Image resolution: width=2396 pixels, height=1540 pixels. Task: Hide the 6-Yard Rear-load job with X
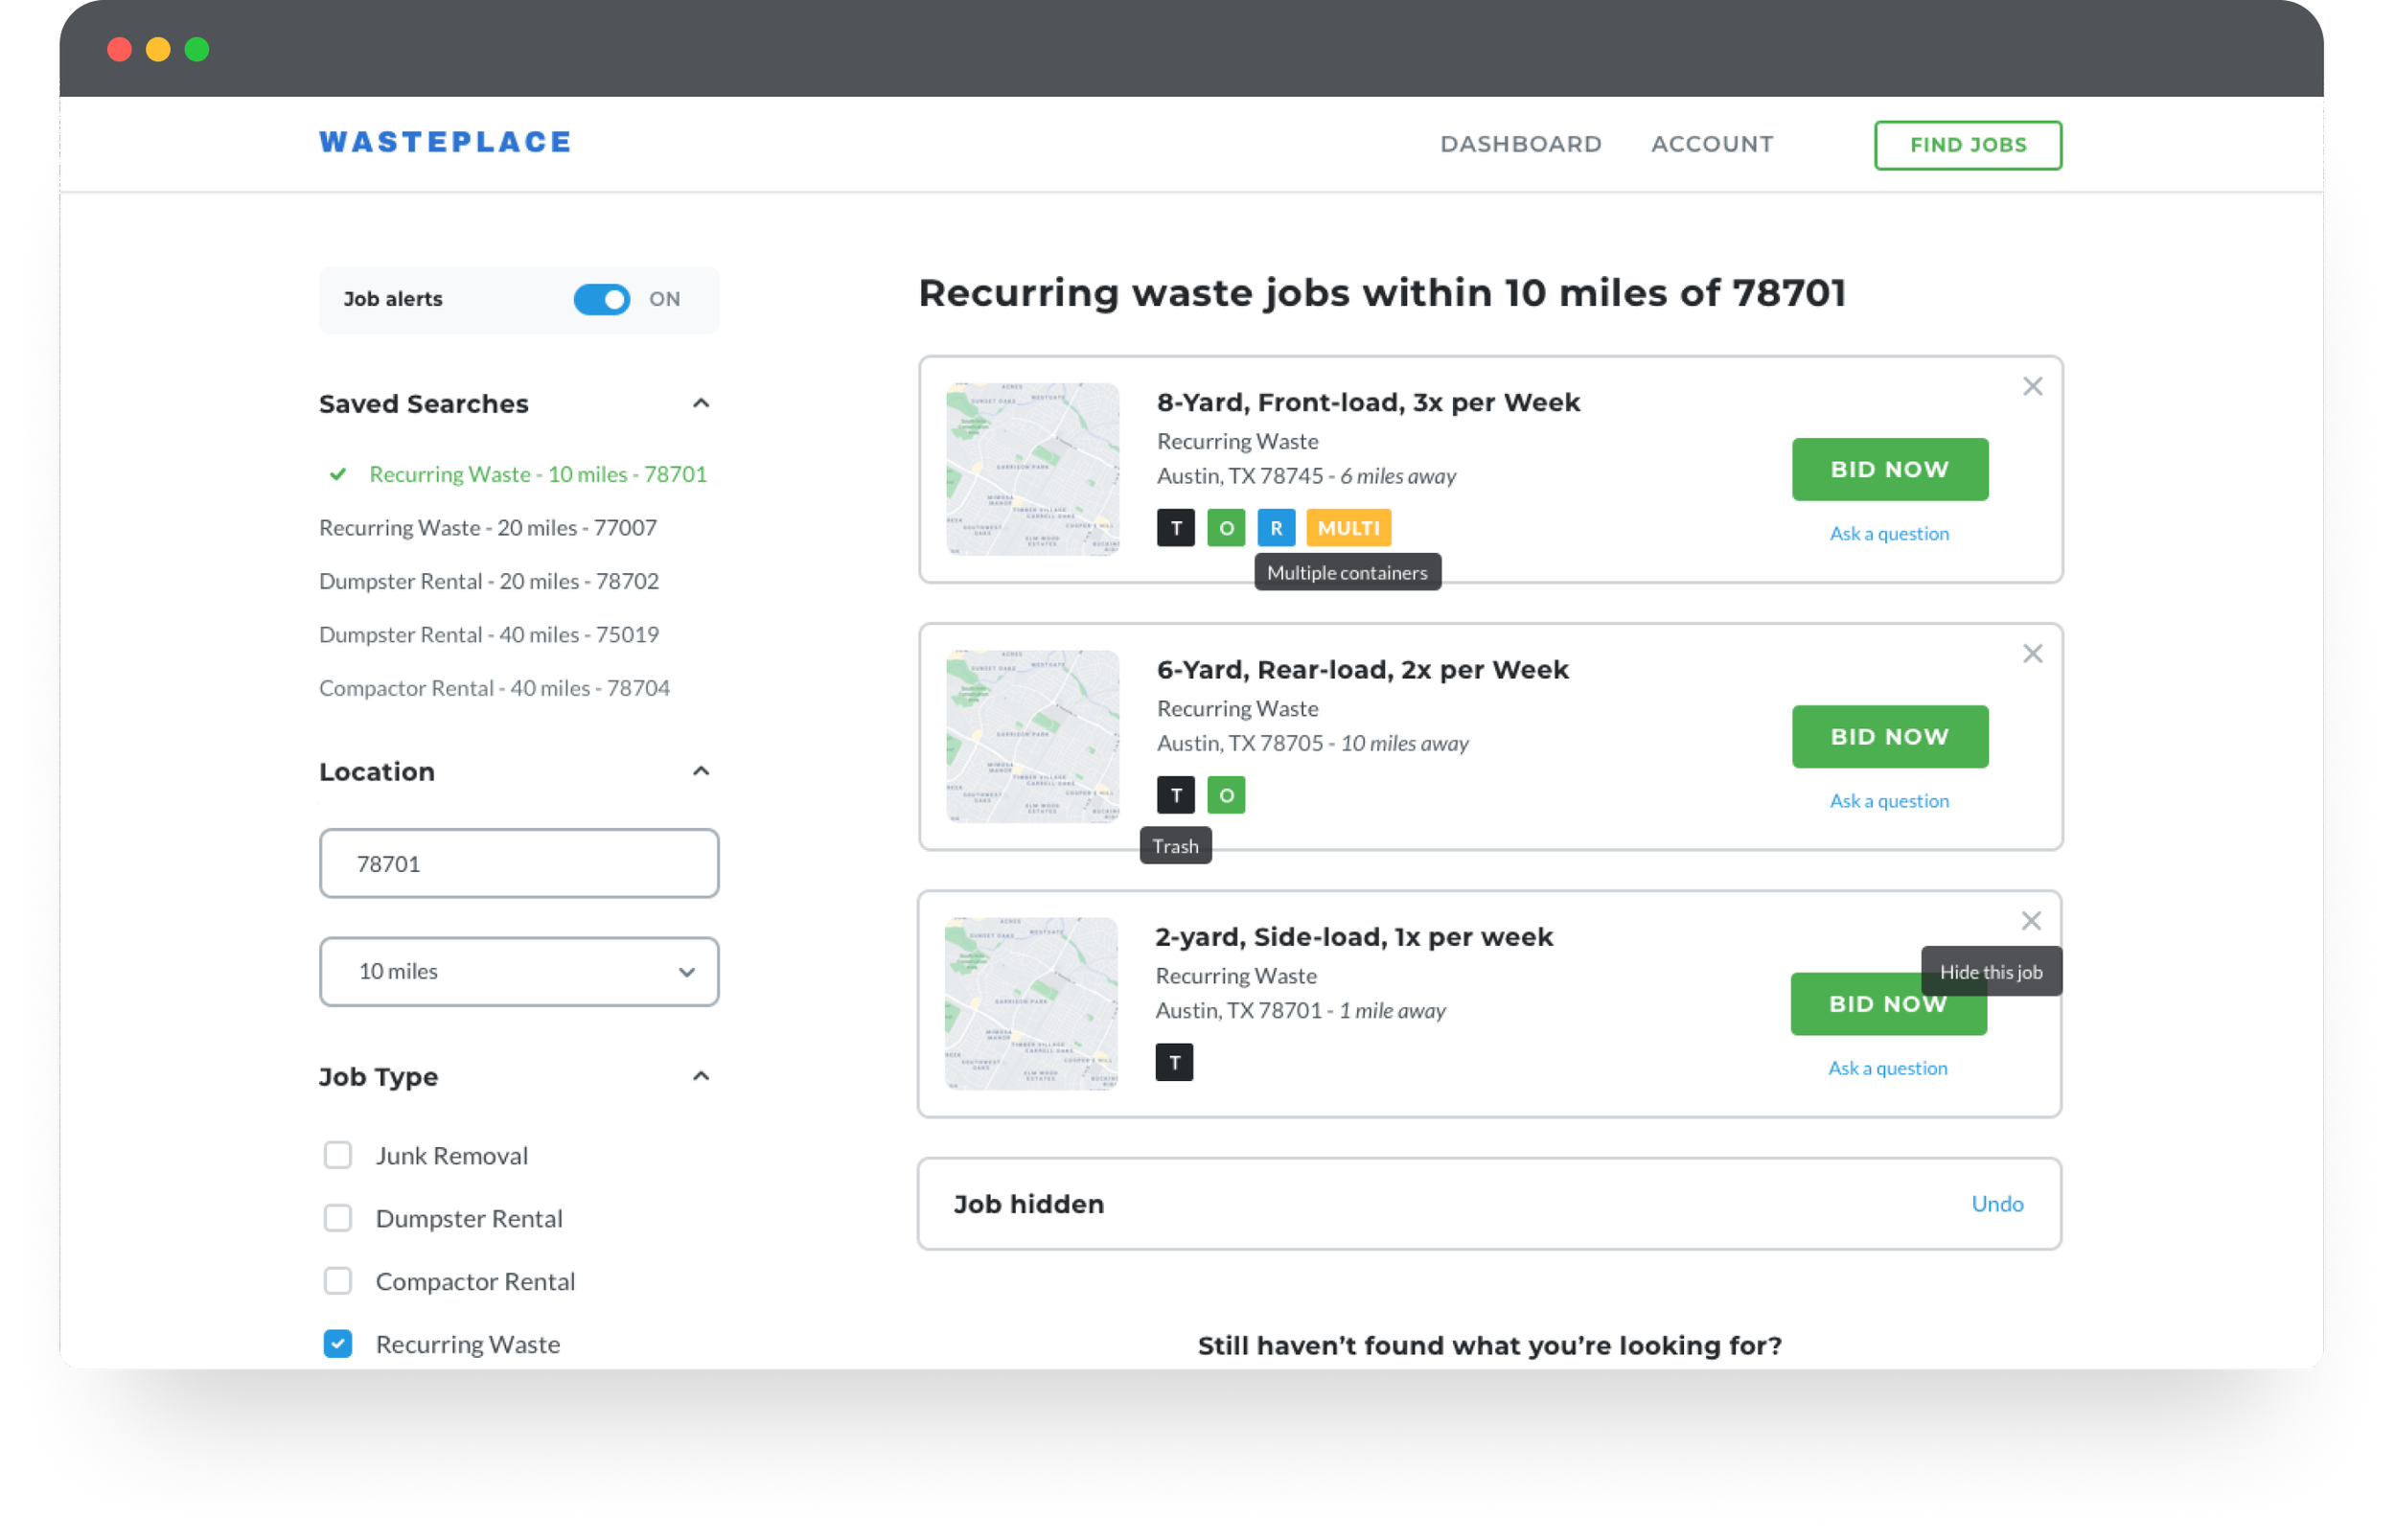(x=2031, y=654)
